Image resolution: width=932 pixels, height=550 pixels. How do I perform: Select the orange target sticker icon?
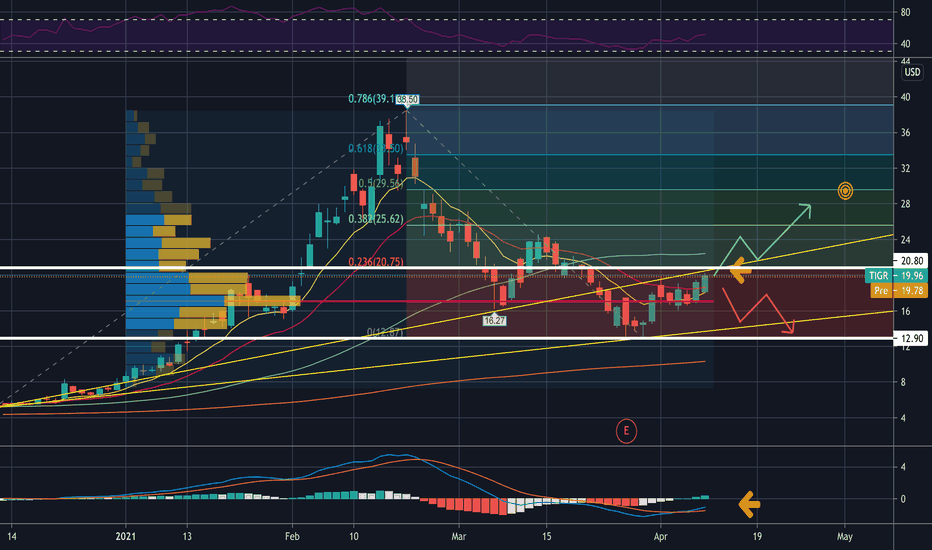click(845, 191)
